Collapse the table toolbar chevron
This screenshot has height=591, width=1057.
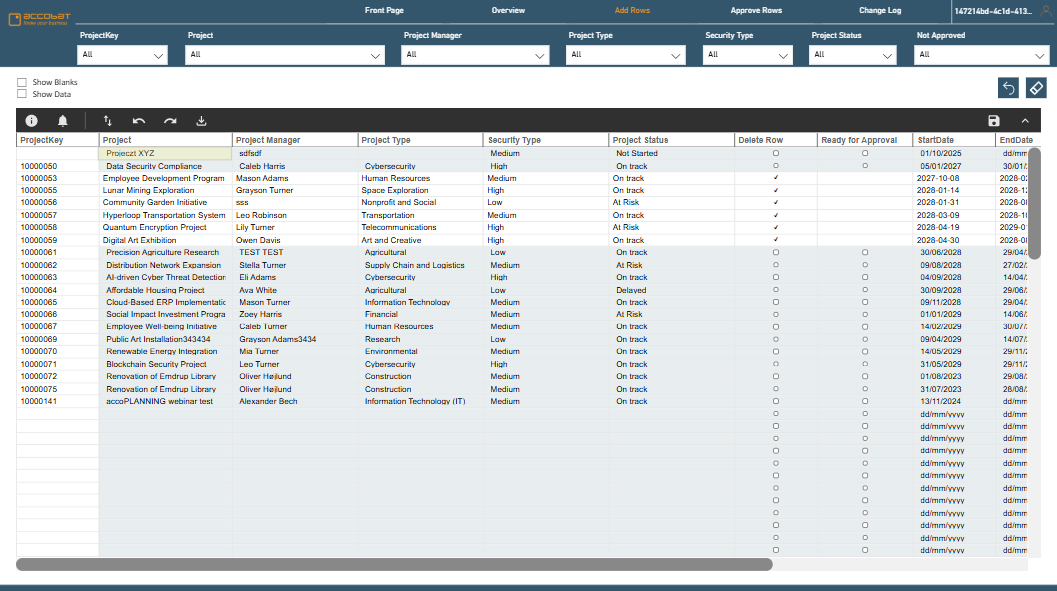click(x=1025, y=121)
